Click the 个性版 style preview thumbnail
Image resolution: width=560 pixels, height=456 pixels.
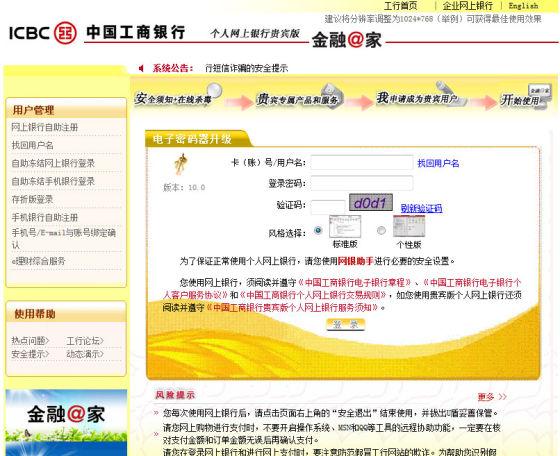[409, 226]
